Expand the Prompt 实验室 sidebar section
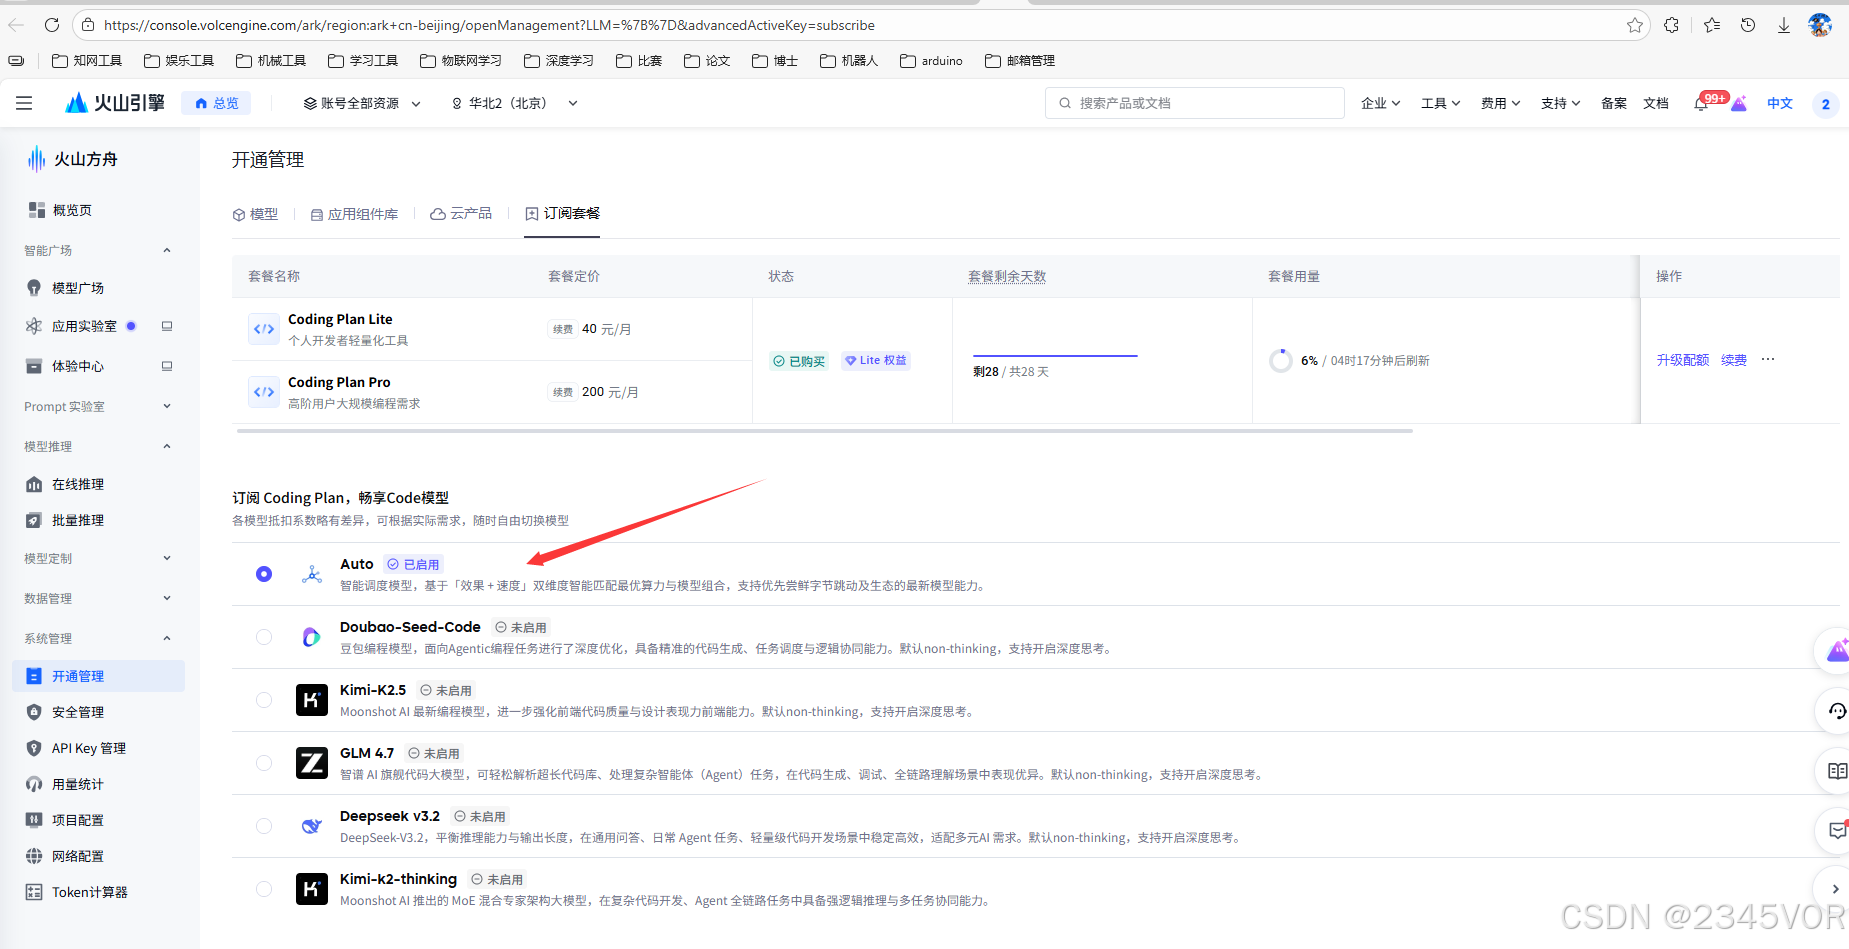 click(x=167, y=406)
